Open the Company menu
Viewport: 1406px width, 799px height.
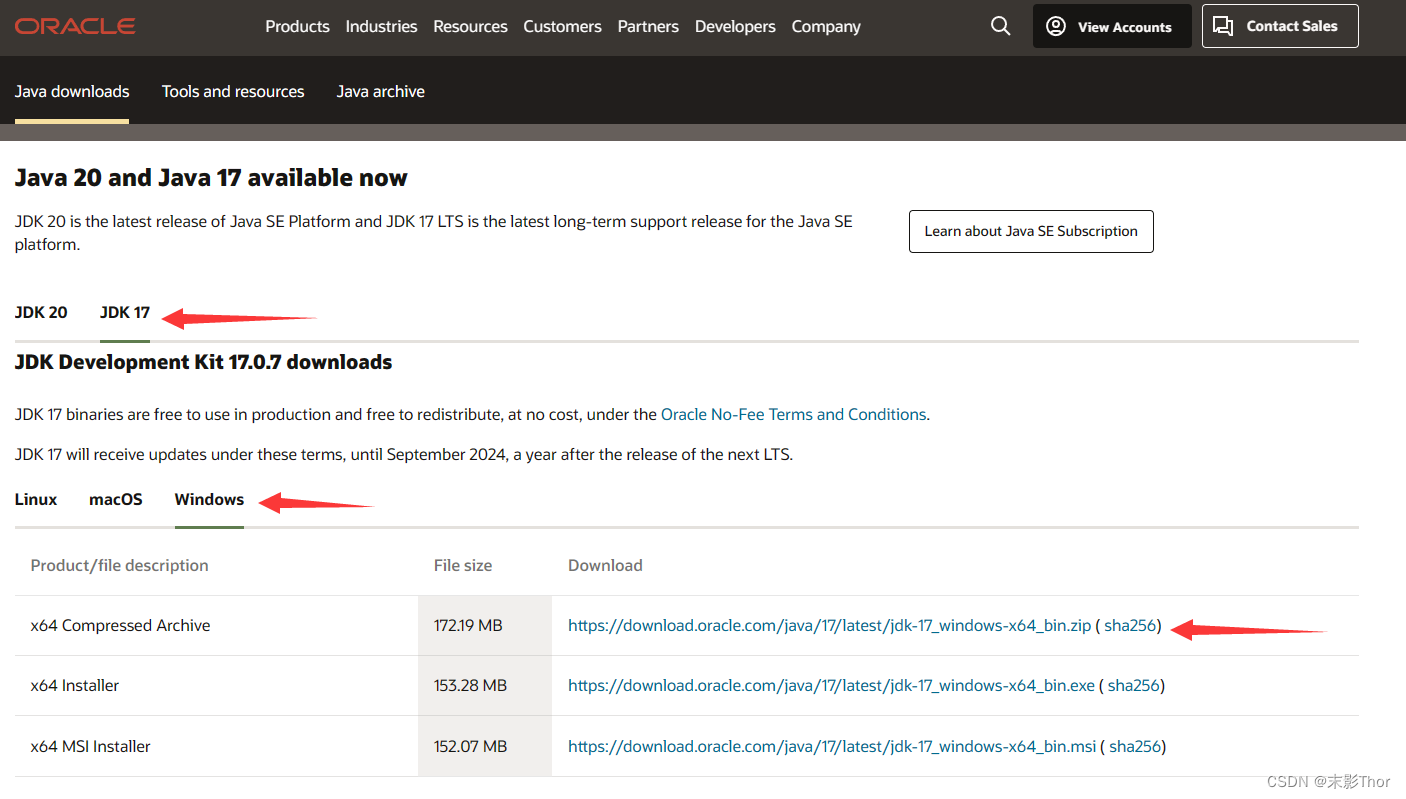[826, 27]
